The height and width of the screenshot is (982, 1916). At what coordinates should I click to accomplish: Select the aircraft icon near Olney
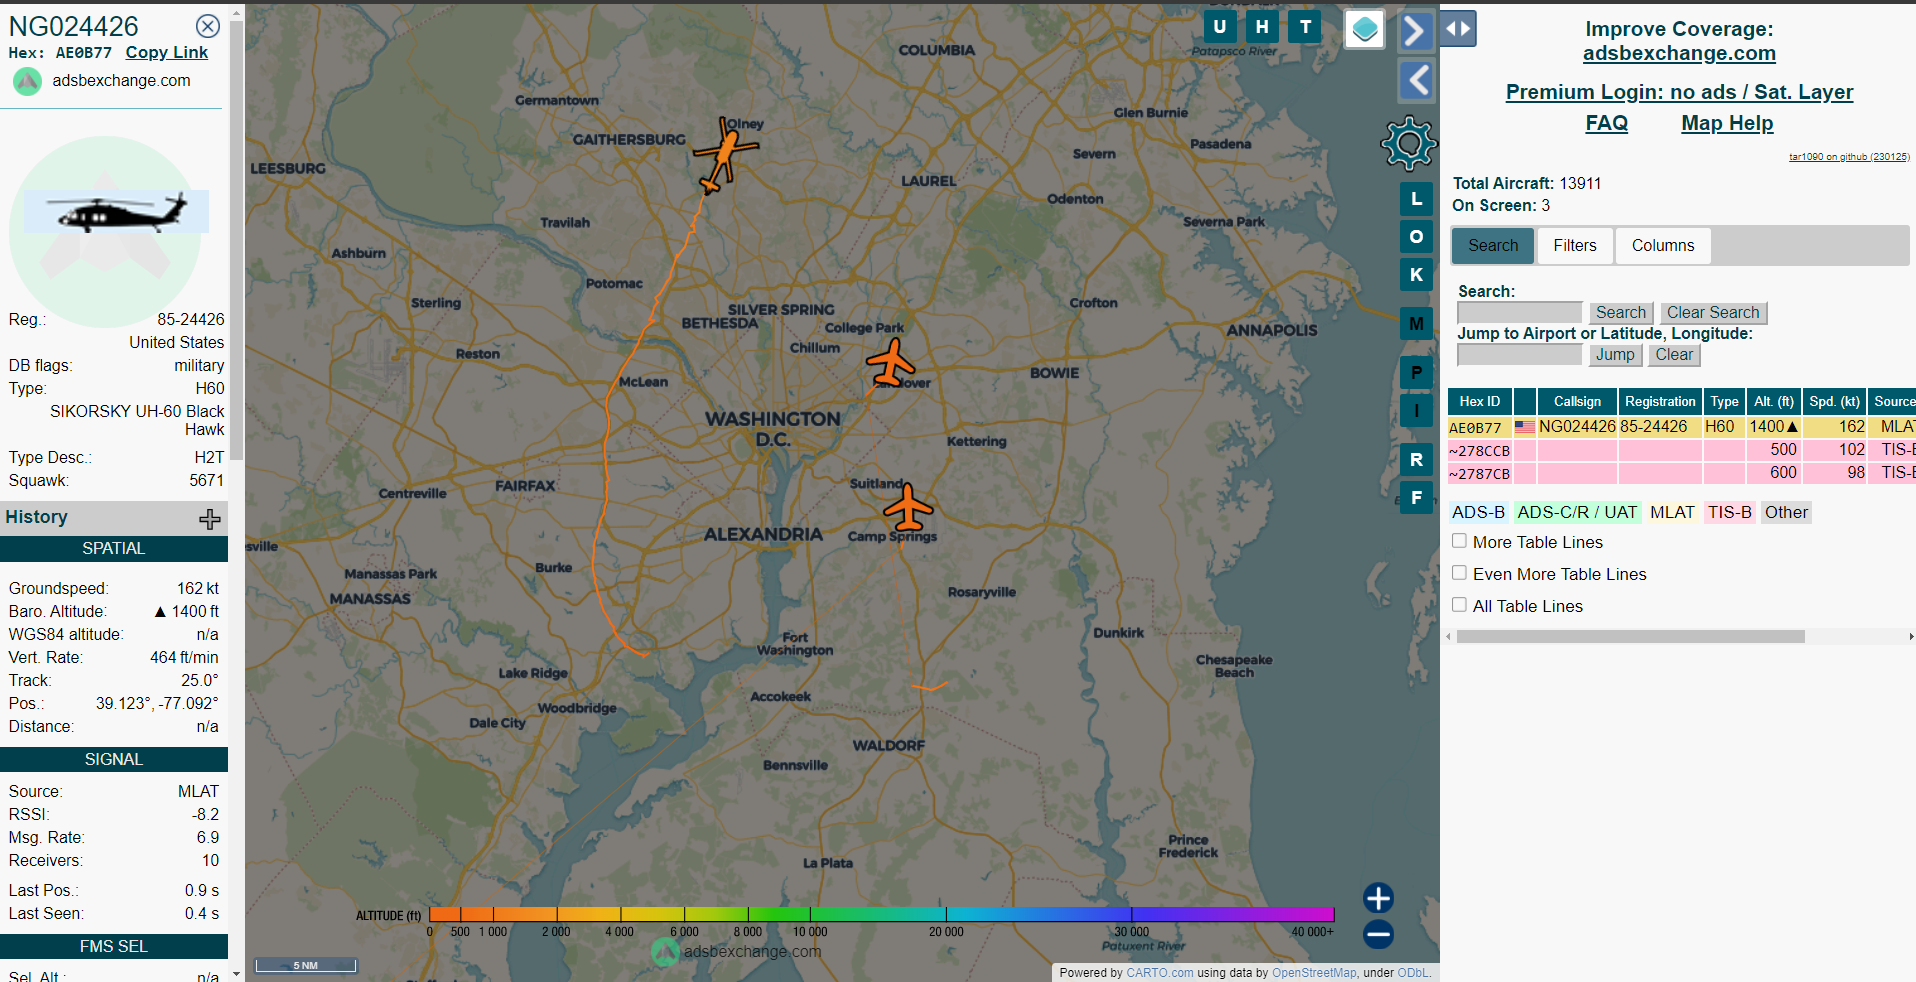pyautogui.click(x=726, y=154)
